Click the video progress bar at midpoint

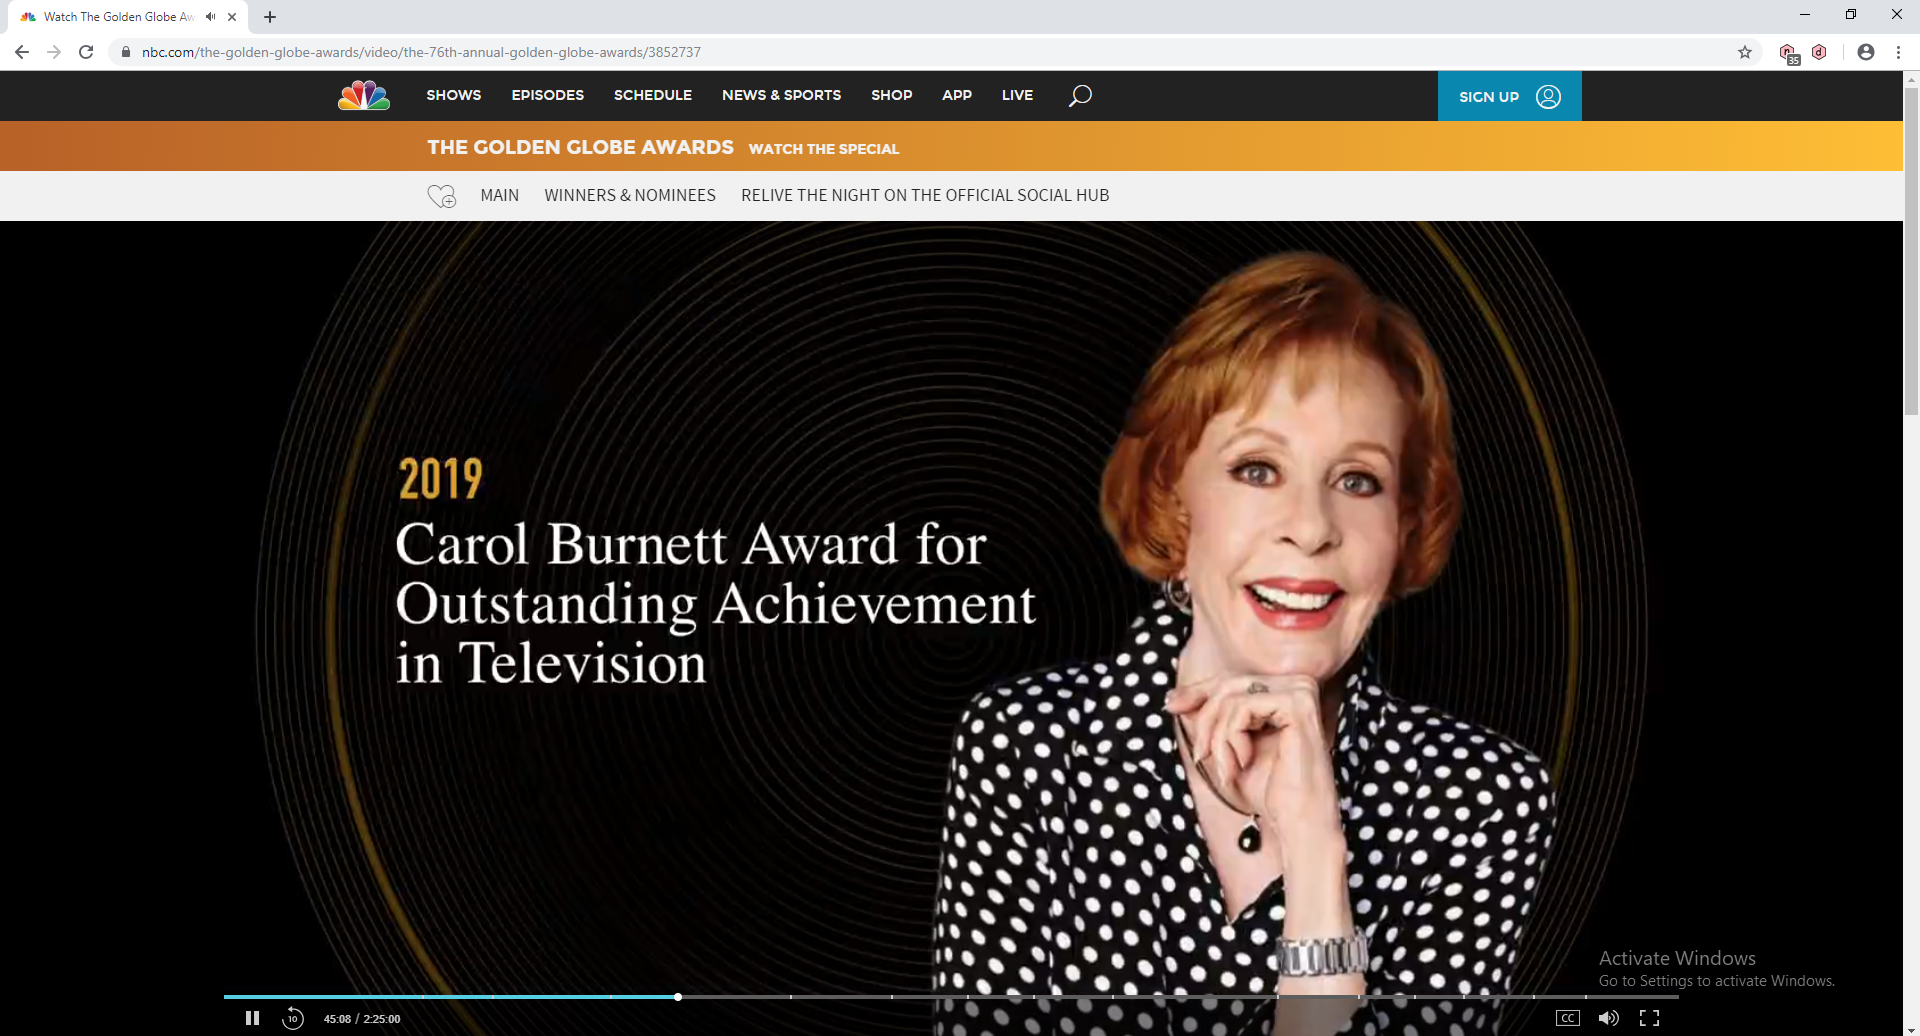[951, 997]
